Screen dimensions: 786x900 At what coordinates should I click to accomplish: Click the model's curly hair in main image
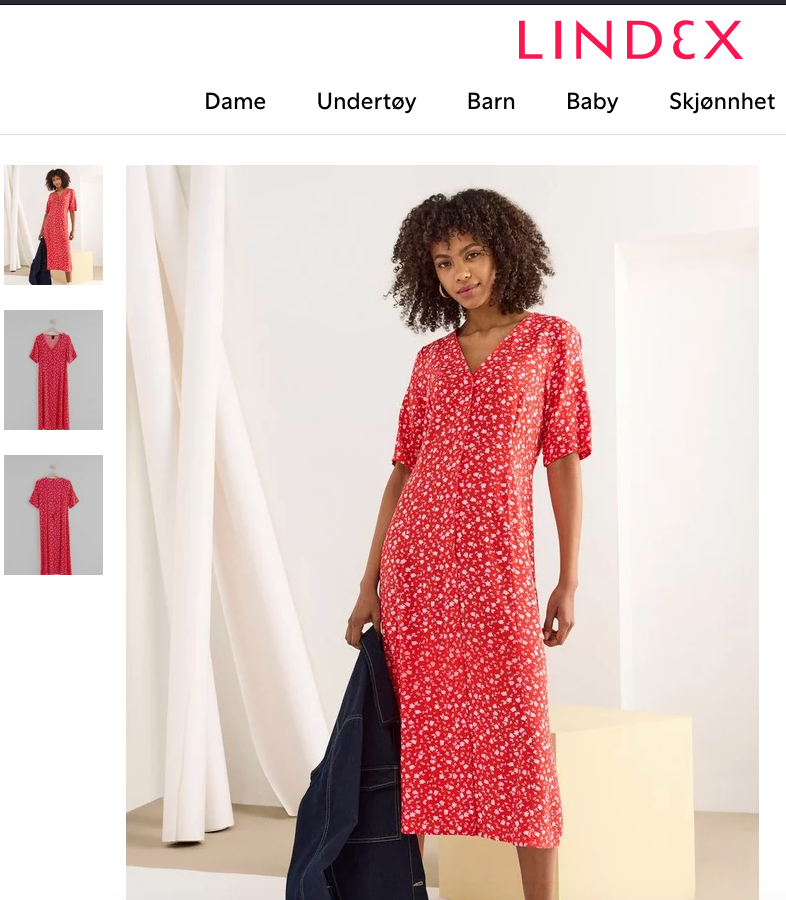(471, 241)
